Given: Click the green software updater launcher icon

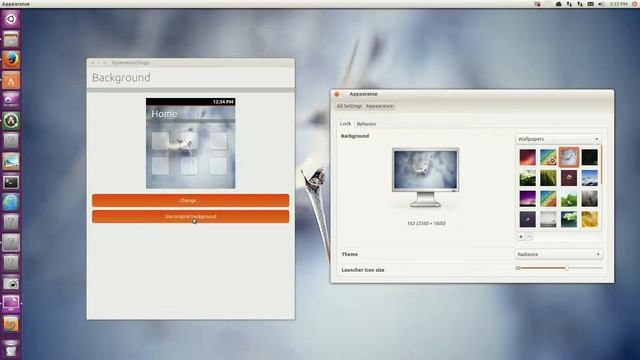Looking at the screenshot, I should [11, 121].
